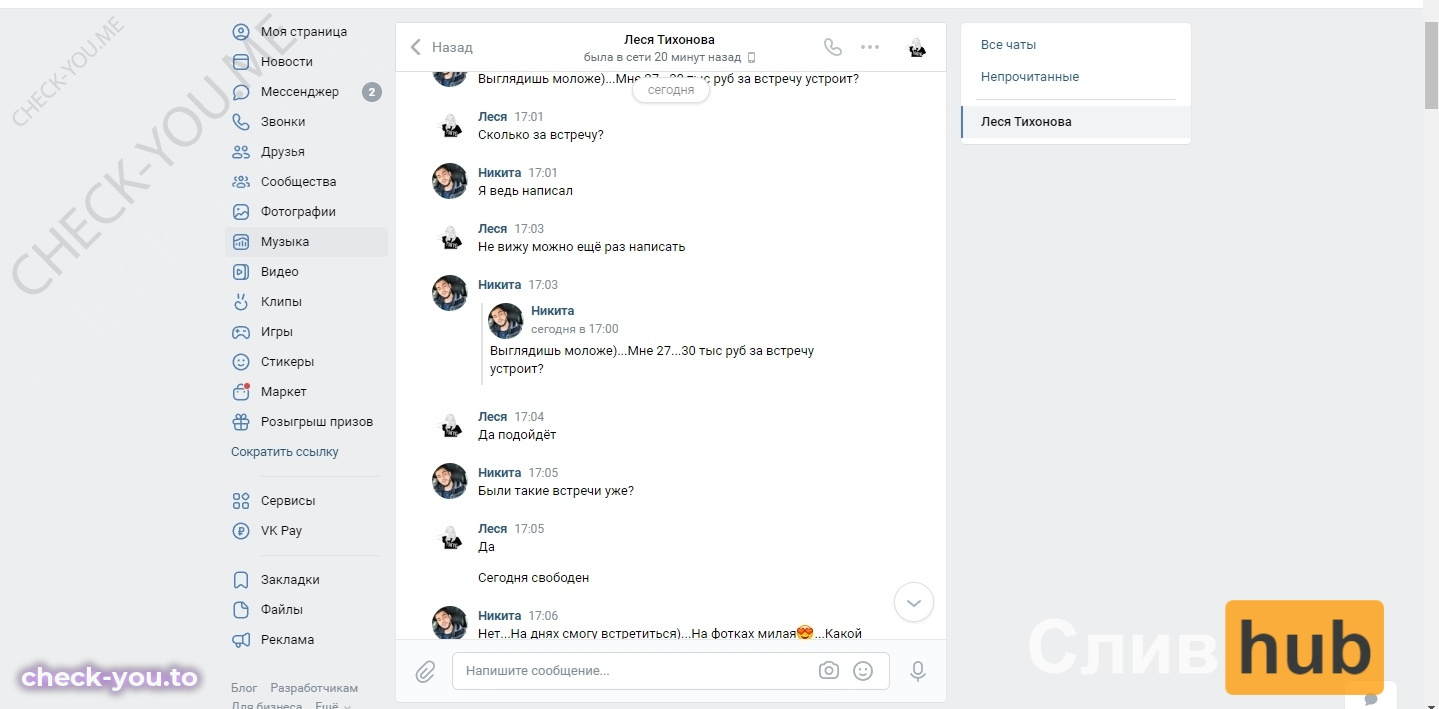The height and width of the screenshot is (709, 1439).
Task: Open Музыка in the left sidebar
Action: point(306,242)
